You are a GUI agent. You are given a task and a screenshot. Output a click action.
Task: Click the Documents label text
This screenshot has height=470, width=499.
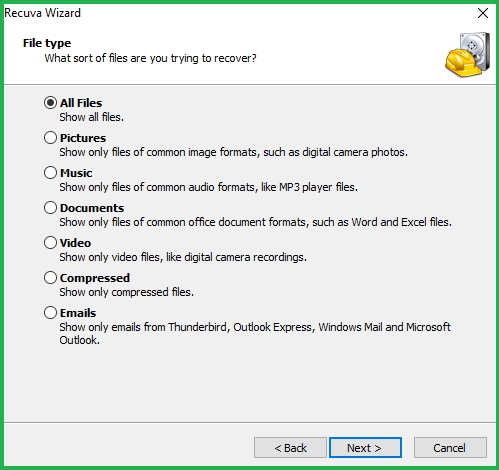point(92,208)
